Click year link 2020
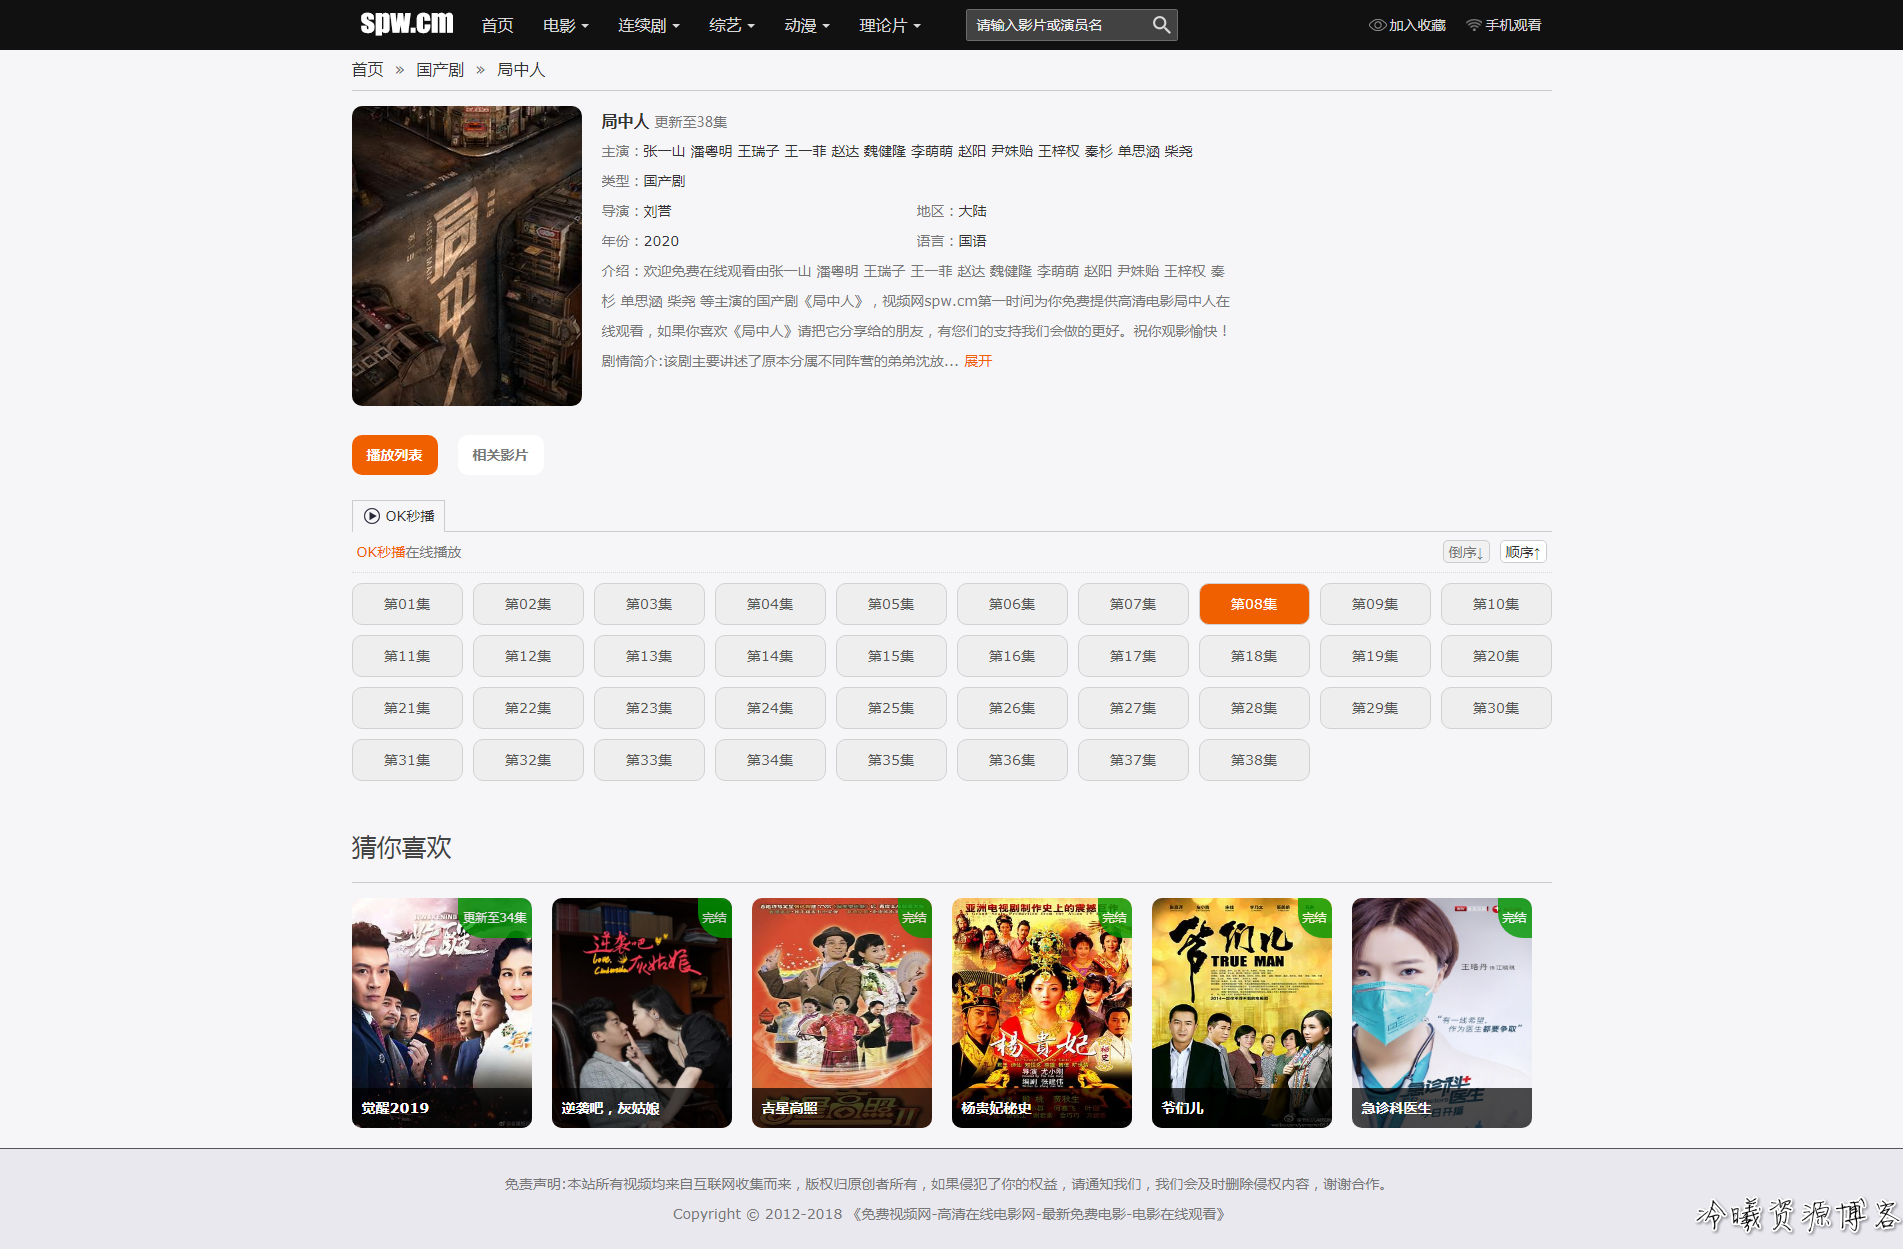1903x1249 pixels. 661,241
